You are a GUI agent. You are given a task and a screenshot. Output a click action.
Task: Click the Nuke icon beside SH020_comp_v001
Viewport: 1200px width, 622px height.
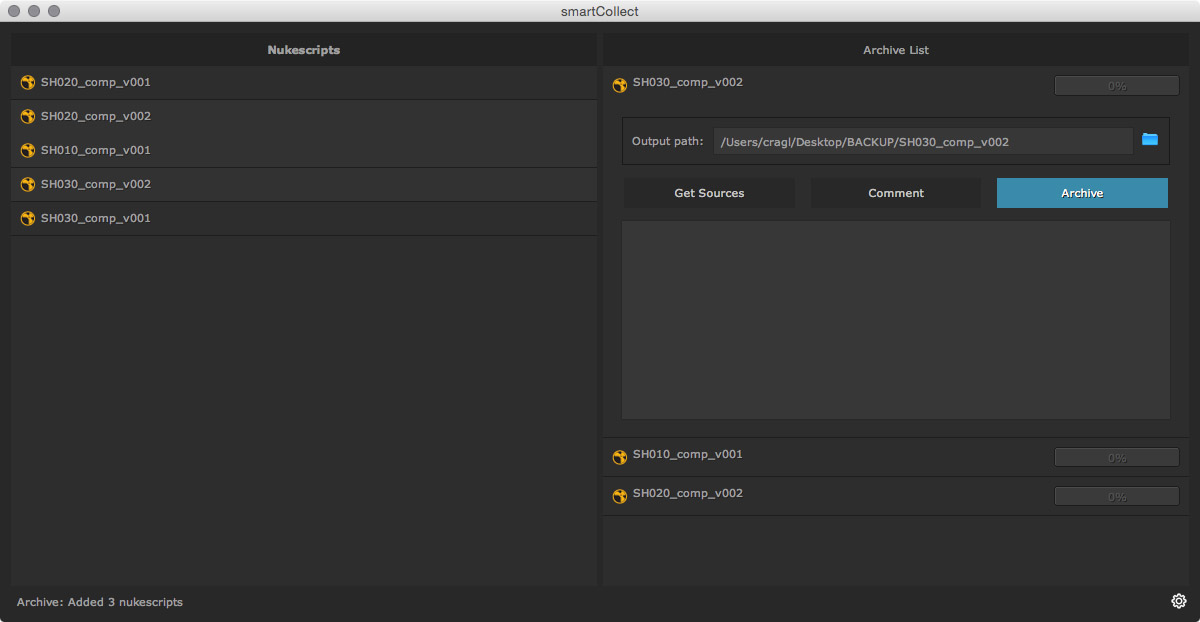[28, 83]
